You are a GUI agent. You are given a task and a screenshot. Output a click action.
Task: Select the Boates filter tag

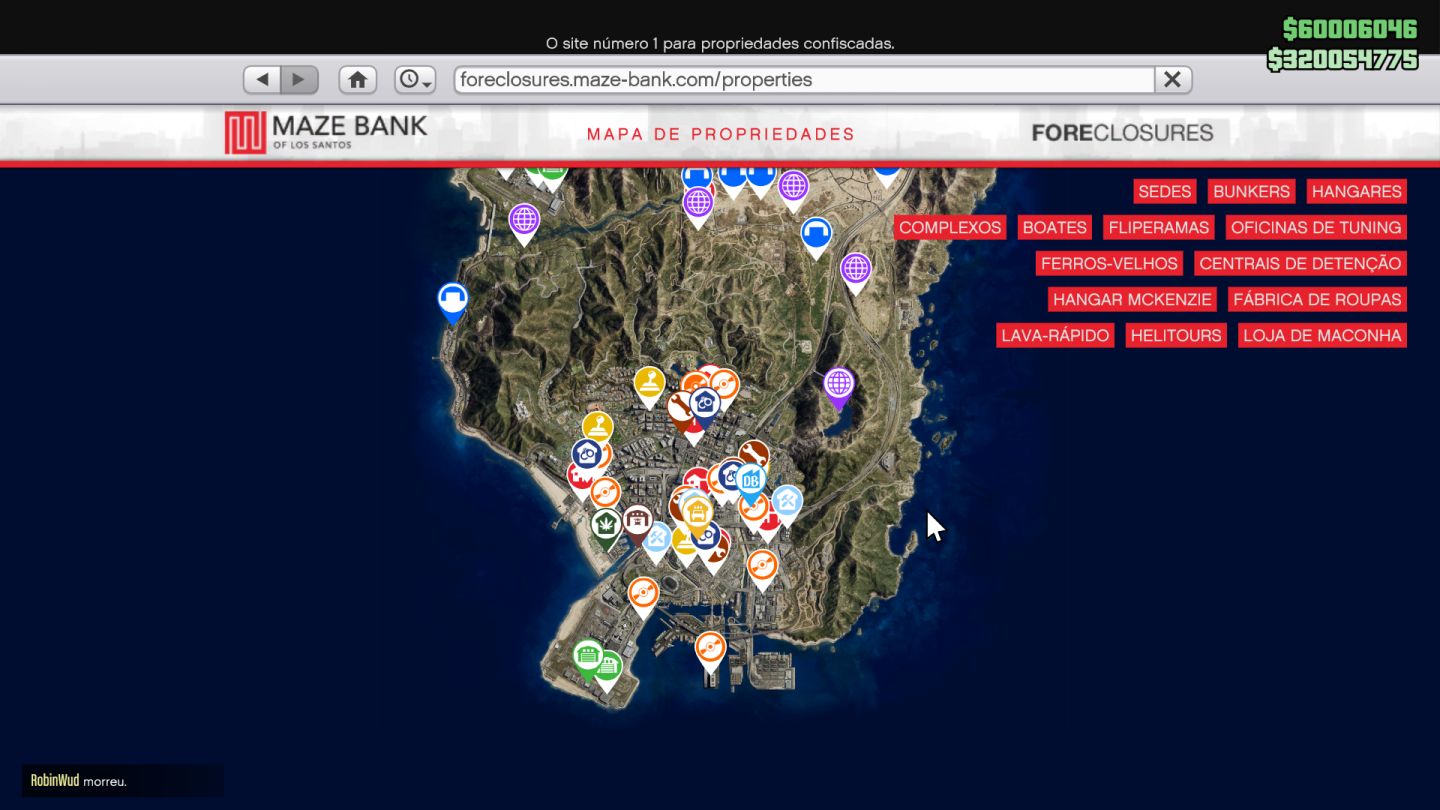click(1055, 227)
